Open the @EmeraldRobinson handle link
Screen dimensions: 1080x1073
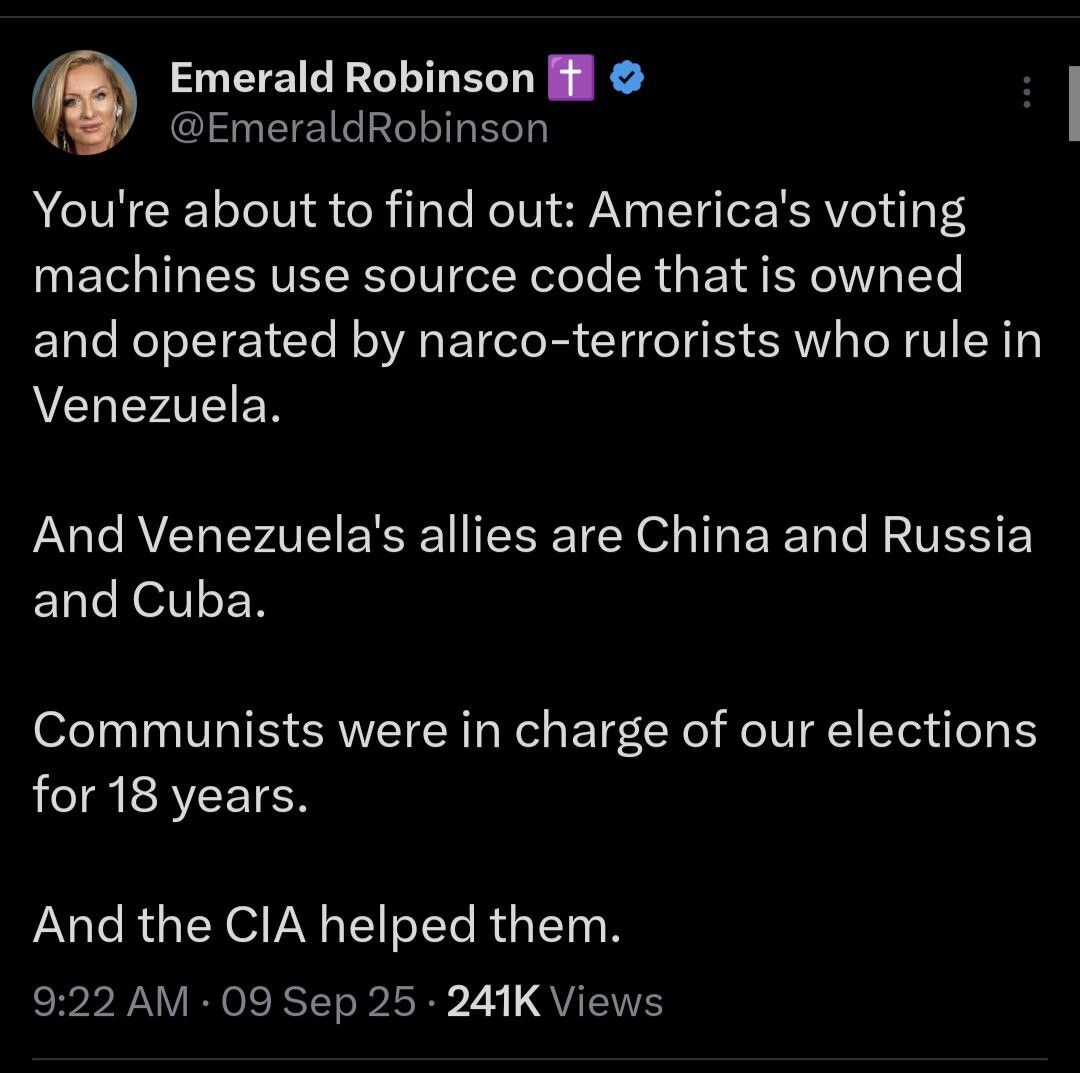[359, 128]
